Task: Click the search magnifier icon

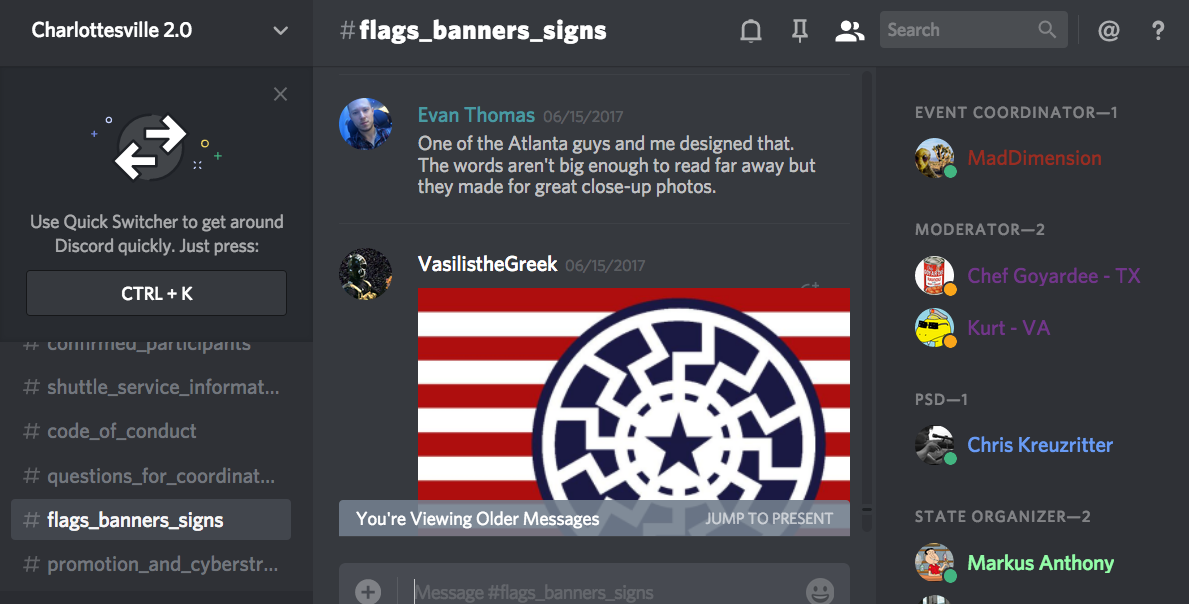Action: [1047, 30]
